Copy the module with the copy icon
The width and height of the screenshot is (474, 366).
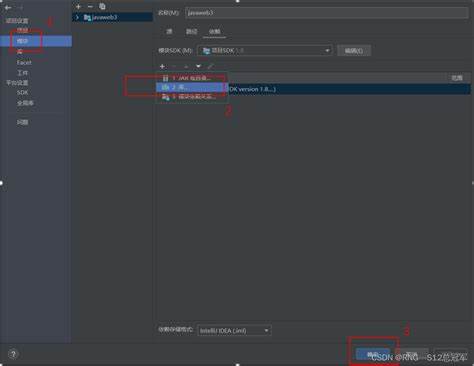pyautogui.click(x=102, y=6)
